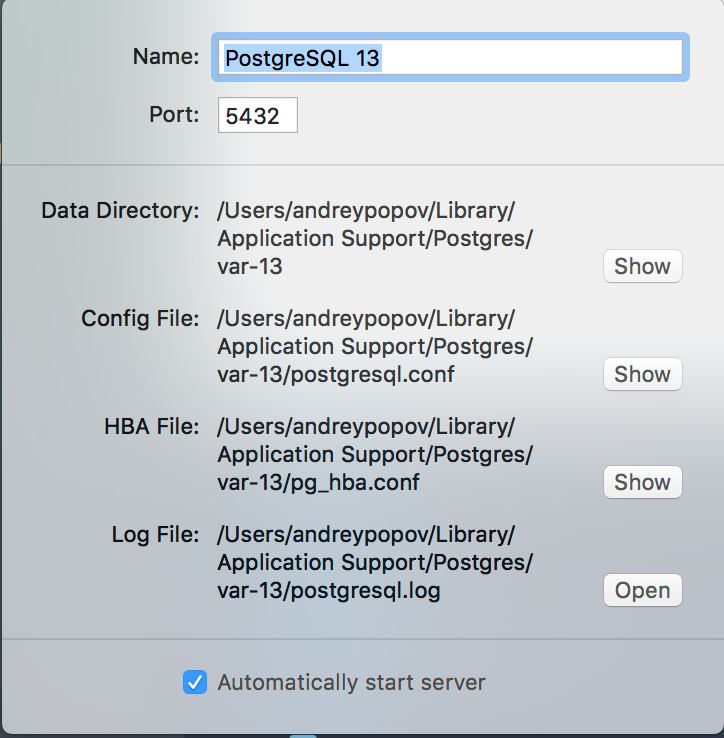724x738 pixels.
Task: Select the Data Directory path ending in var-13
Action: [375, 238]
